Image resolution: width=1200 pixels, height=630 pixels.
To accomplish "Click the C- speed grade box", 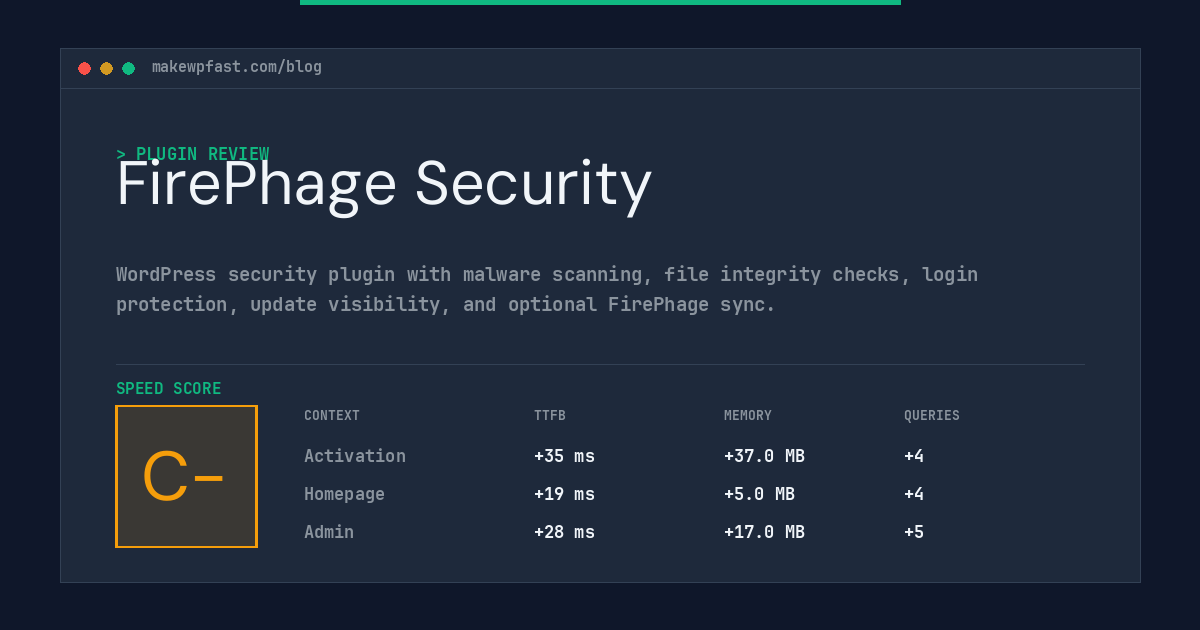I will pos(186,476).
